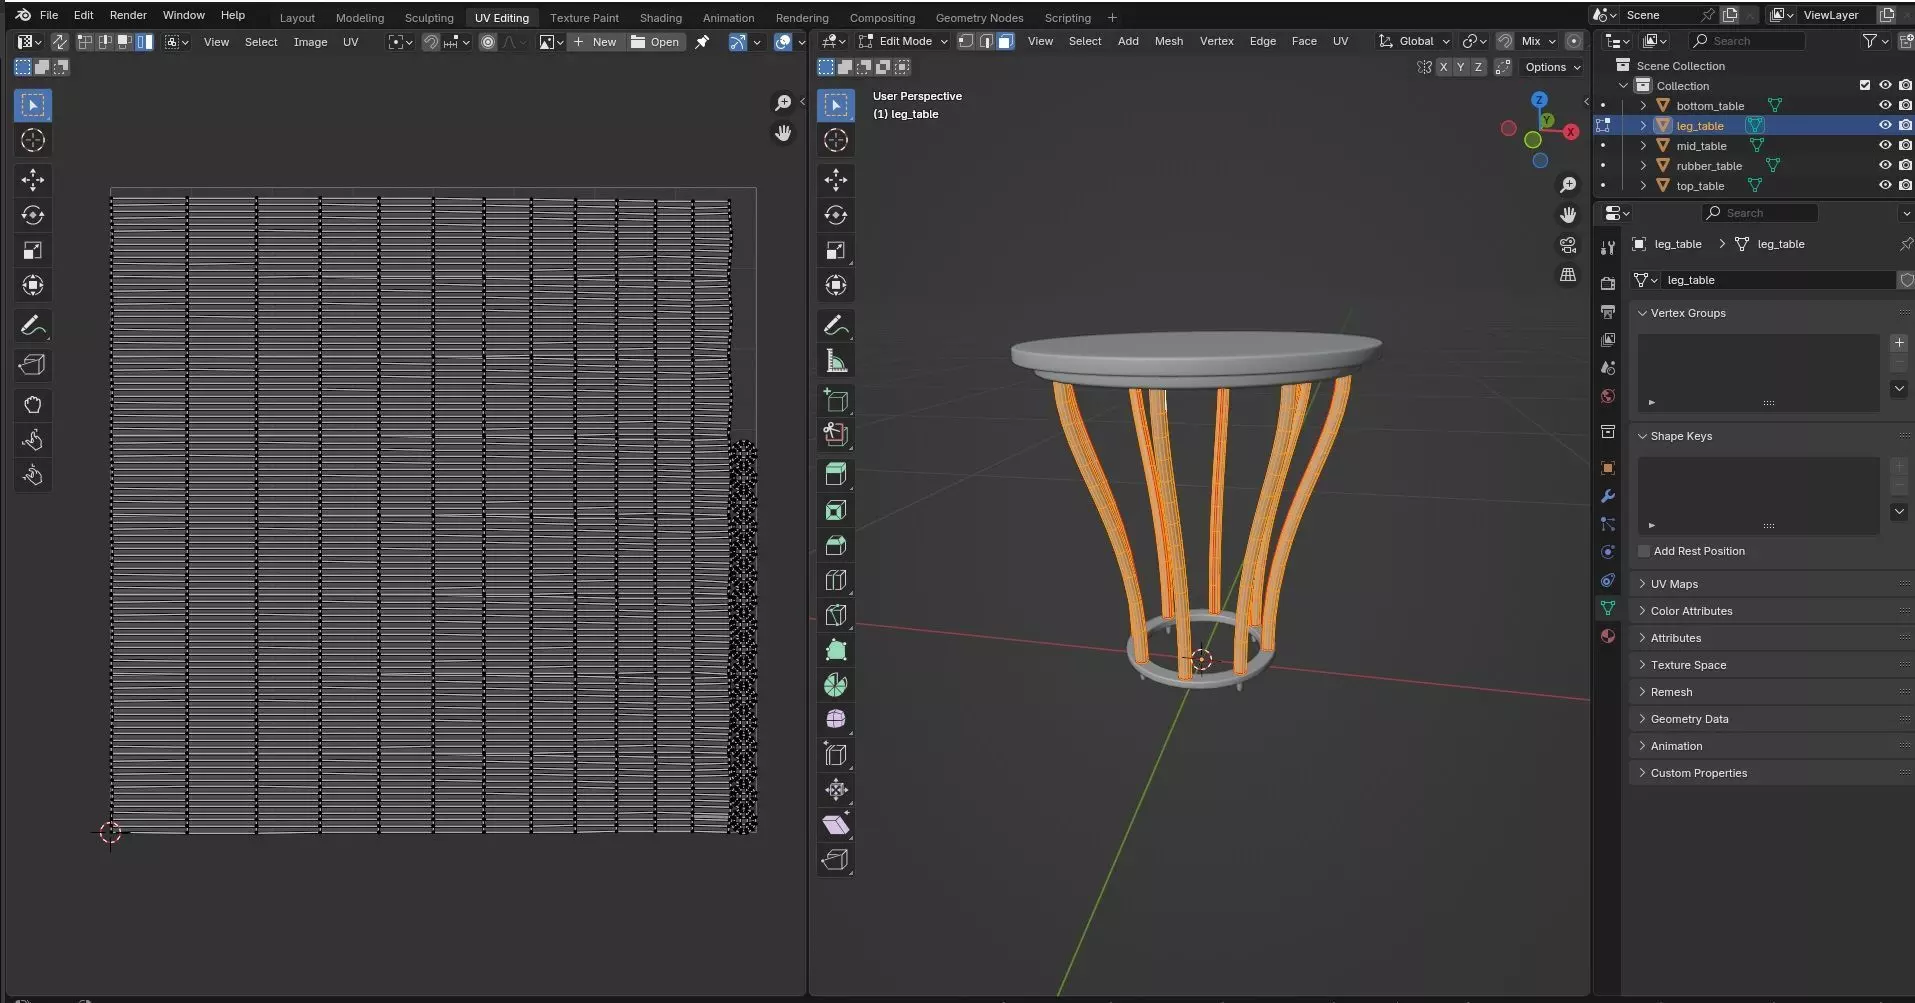The image size is (1915, 1003).
Task: Add a new vertex group with plus button
Action: [1899, 343]
